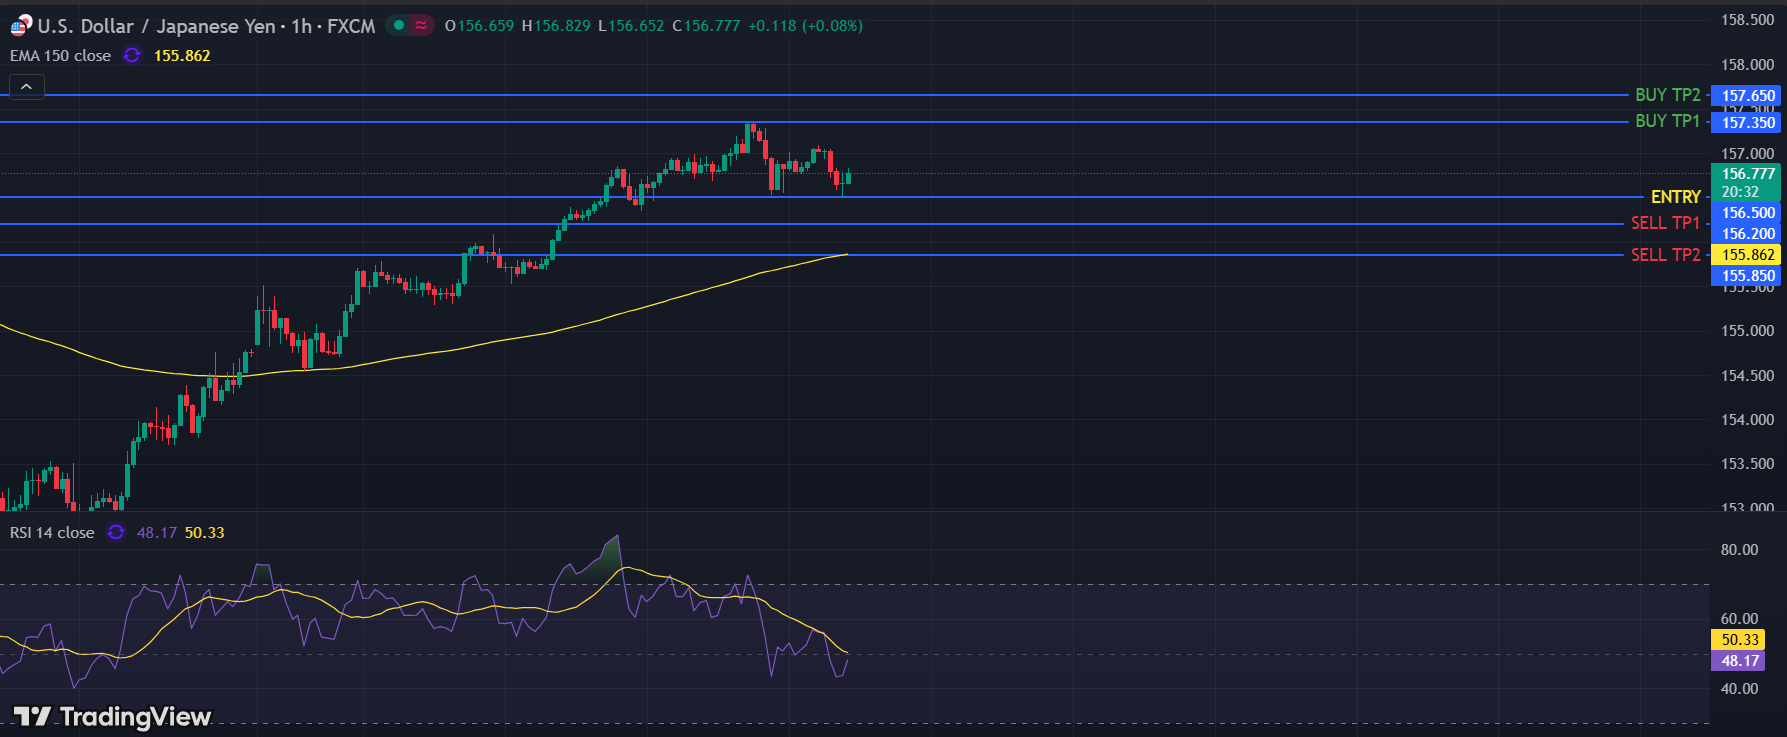Click the red SELL TP1 label
Image resolution: width=1787 pixels, height=737 pixels.
click(x=1665, y=223)
